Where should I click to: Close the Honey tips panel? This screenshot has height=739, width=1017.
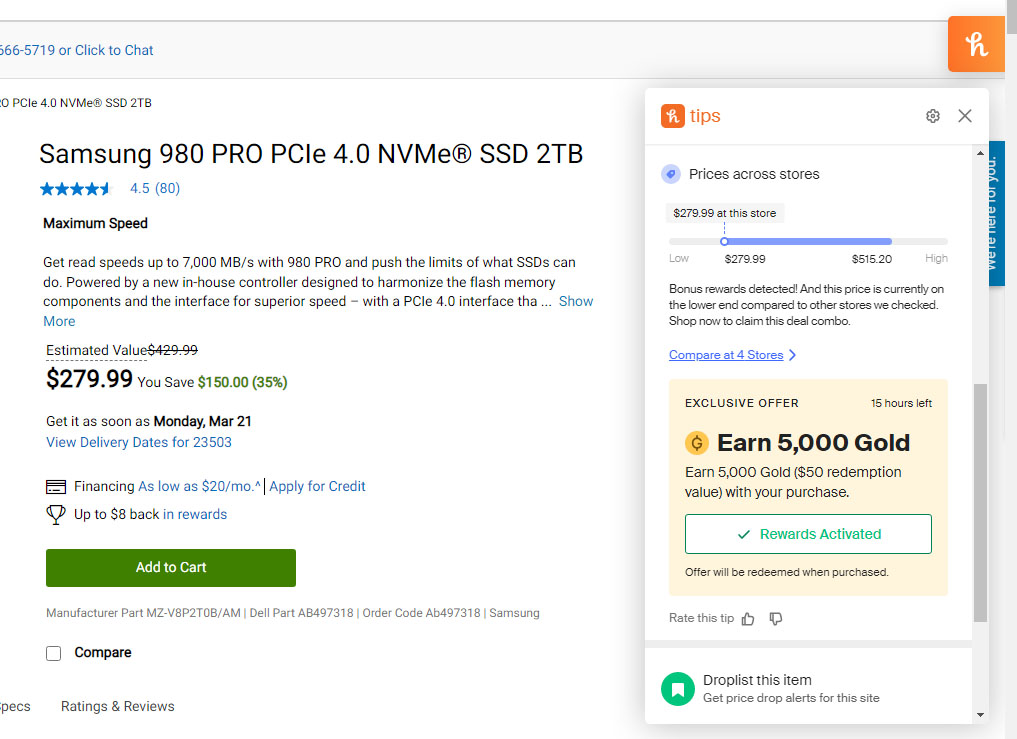(x=965, y=116)
